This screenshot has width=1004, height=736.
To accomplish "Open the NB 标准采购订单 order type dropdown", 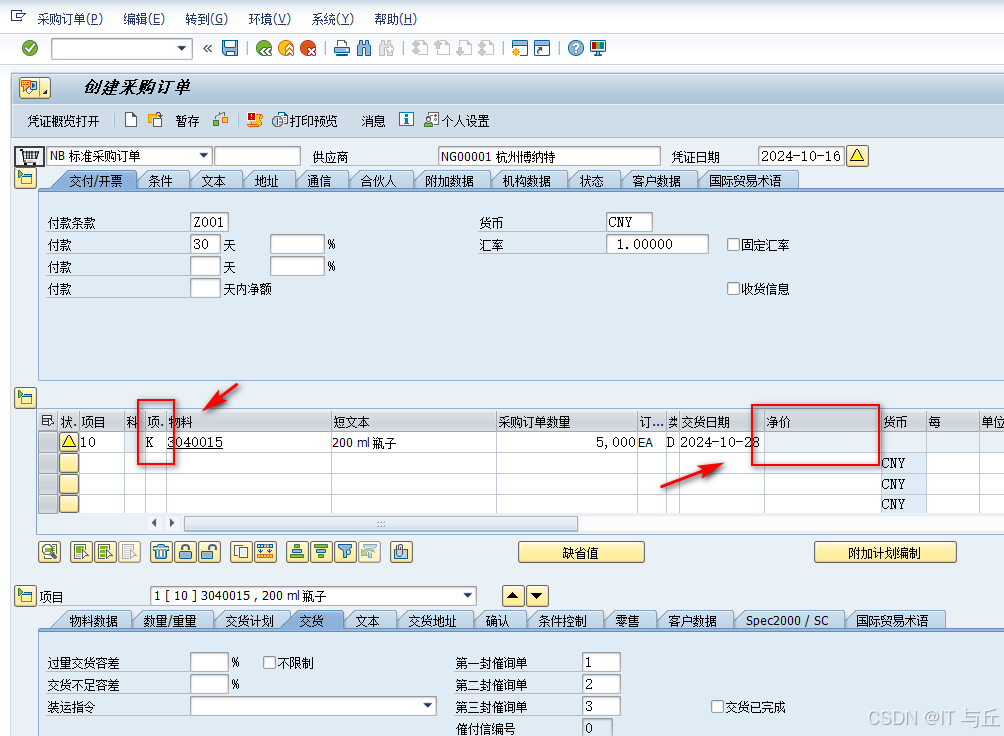I will coord(204,155).
